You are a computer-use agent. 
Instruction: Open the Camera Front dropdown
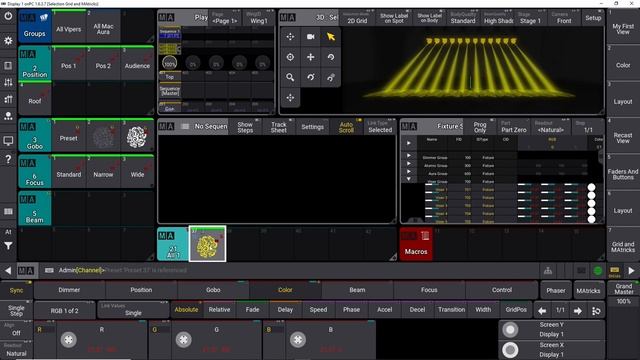(x=564, y=18)
